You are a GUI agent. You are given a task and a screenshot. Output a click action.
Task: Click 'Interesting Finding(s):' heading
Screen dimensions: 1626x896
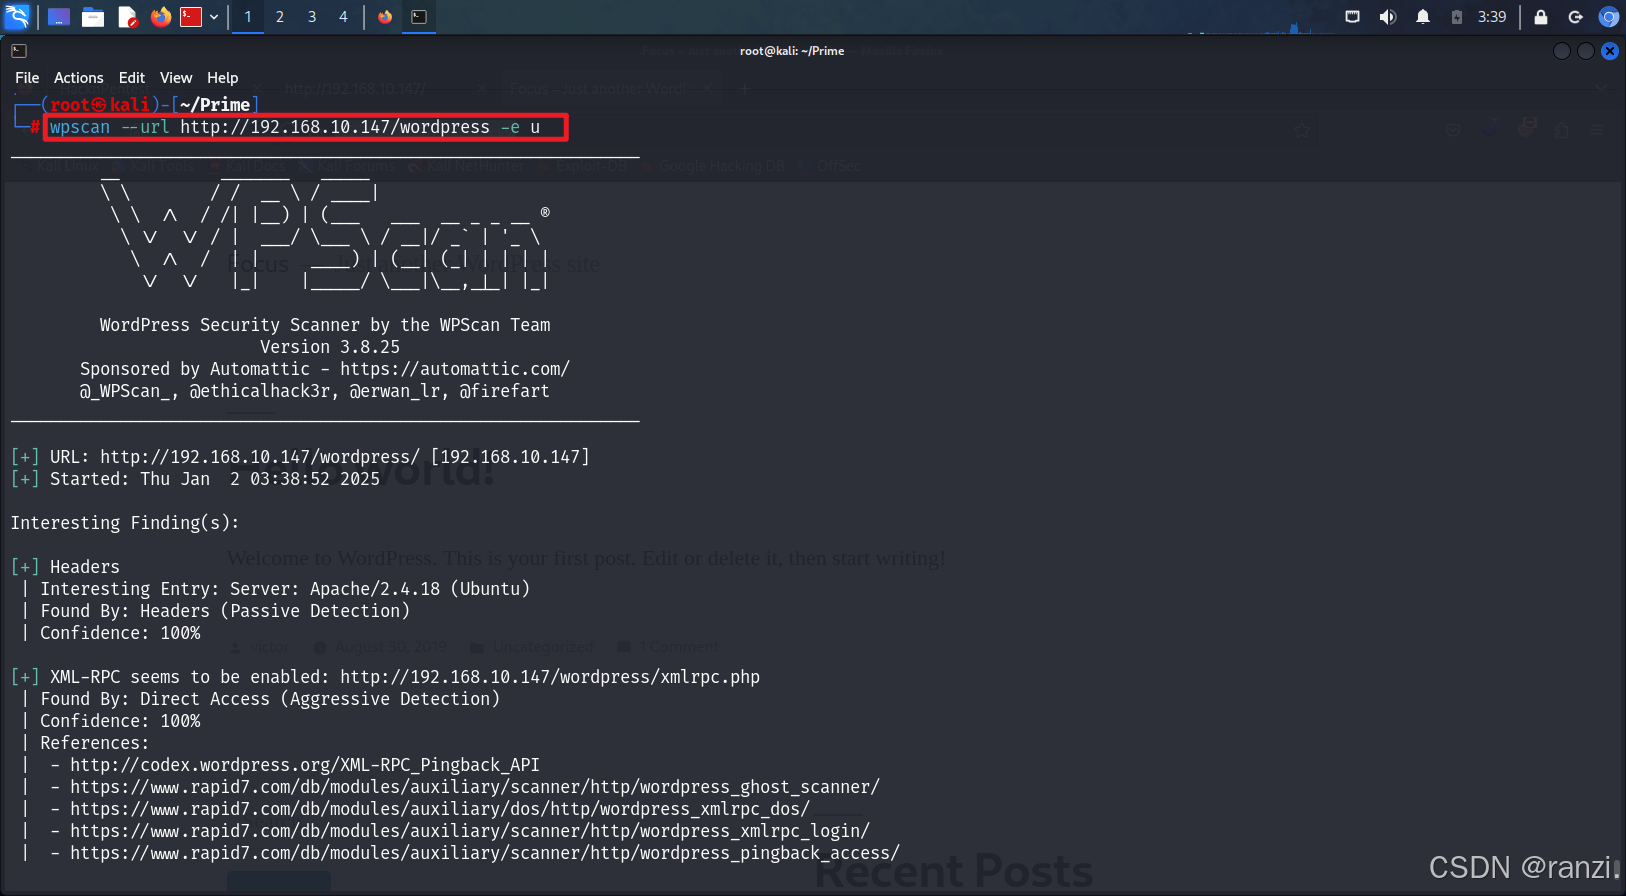[125, 523]
